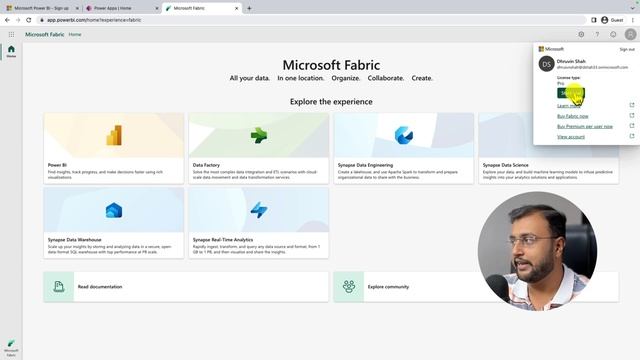This screenshot has width=640, height=360.
Task: Click the Synapse Data Warehouse house icon
Action: click(x=114, y=211)
